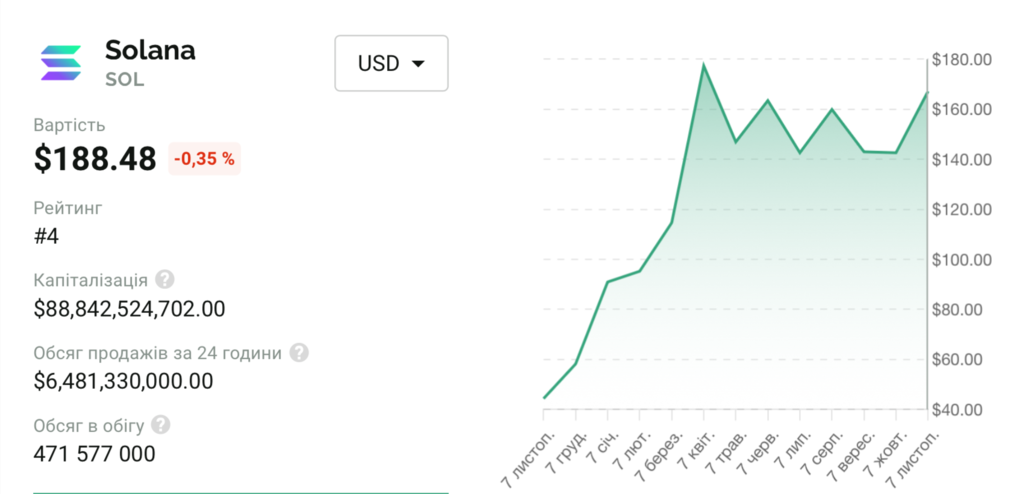
Task: Click the market cap value $88,842,524,702.00
Action: (129, 309)
